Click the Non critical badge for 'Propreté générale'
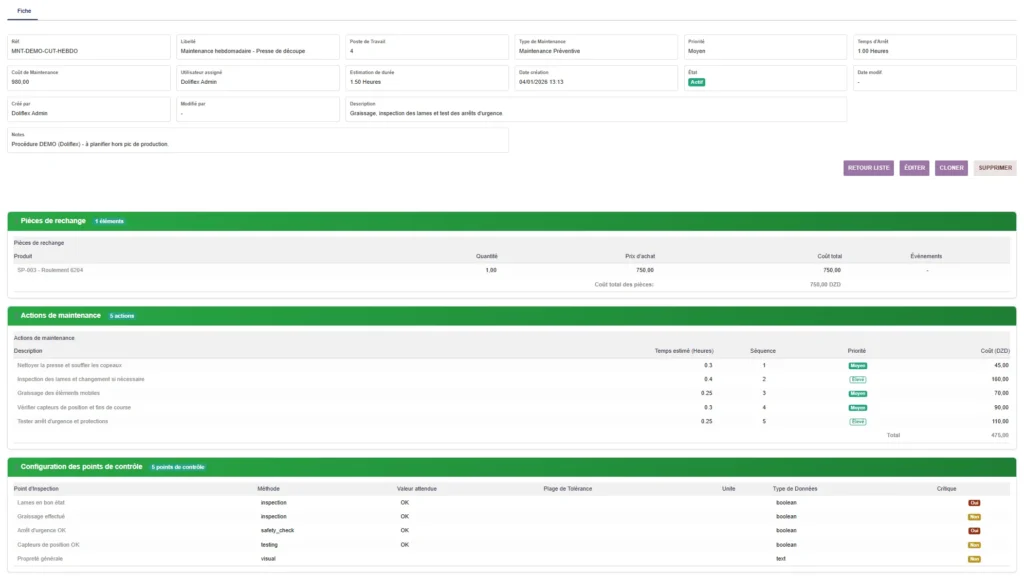Viewport: 1024px width, 577px height. tap(973, 559)
